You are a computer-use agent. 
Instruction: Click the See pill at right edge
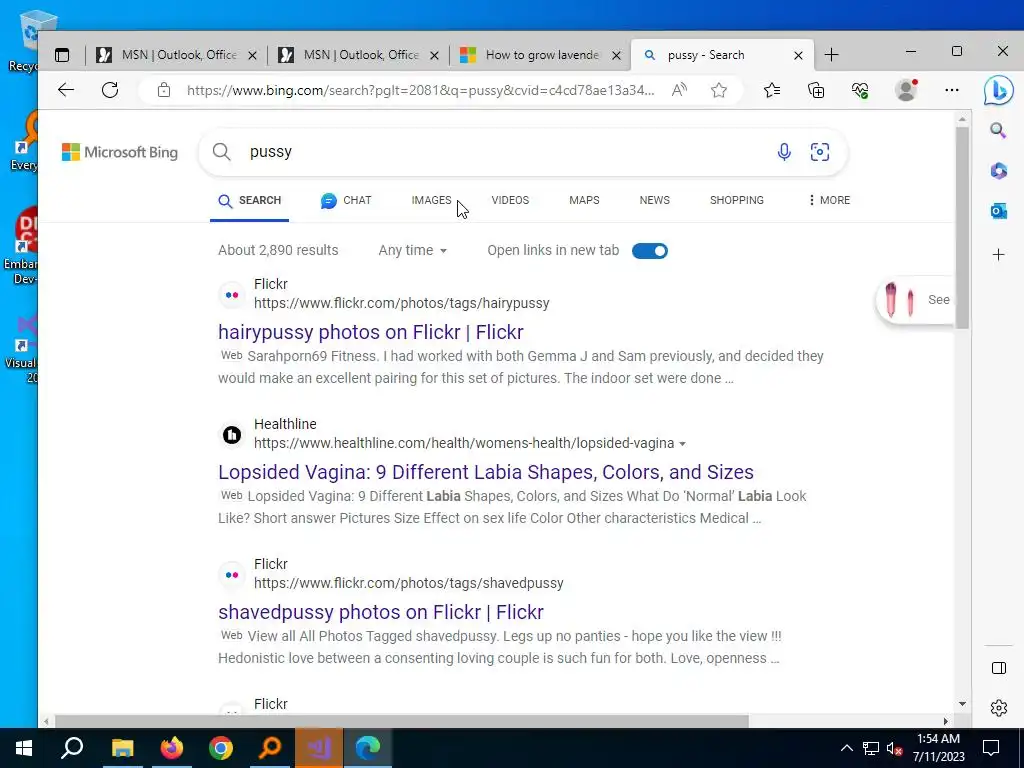click(x=914, y=300)
